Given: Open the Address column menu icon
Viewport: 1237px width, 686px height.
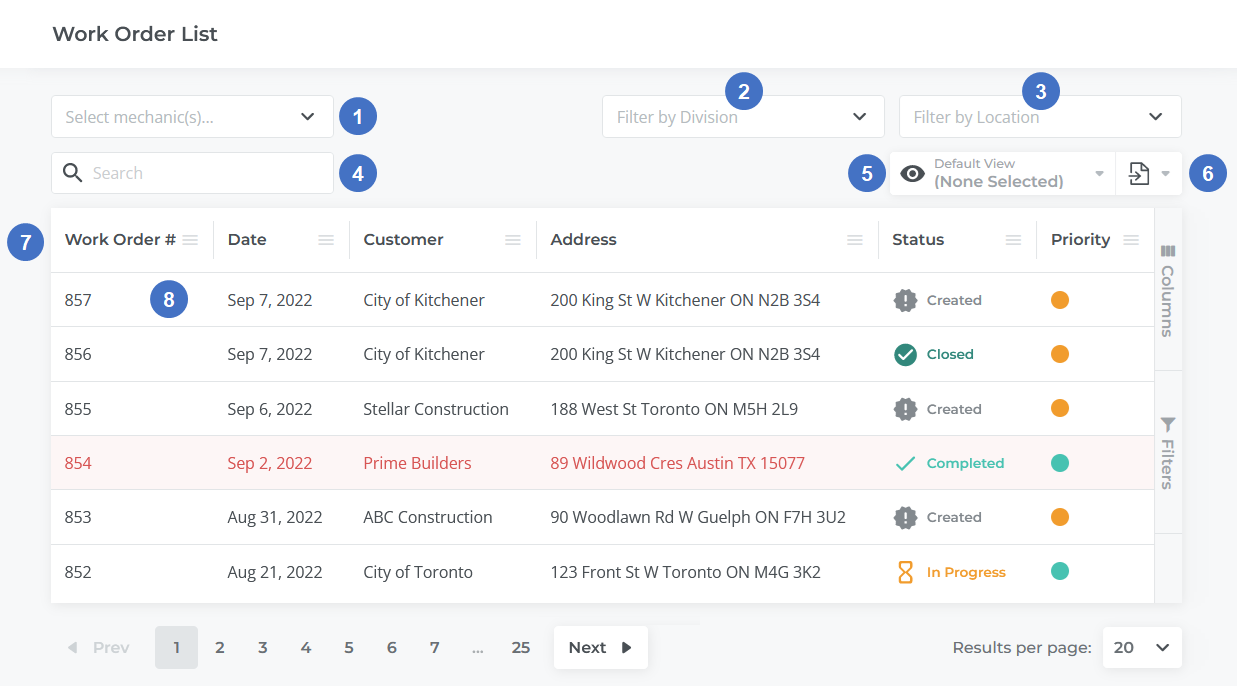Looking at the screenshot, I should [x=854, y=240].
